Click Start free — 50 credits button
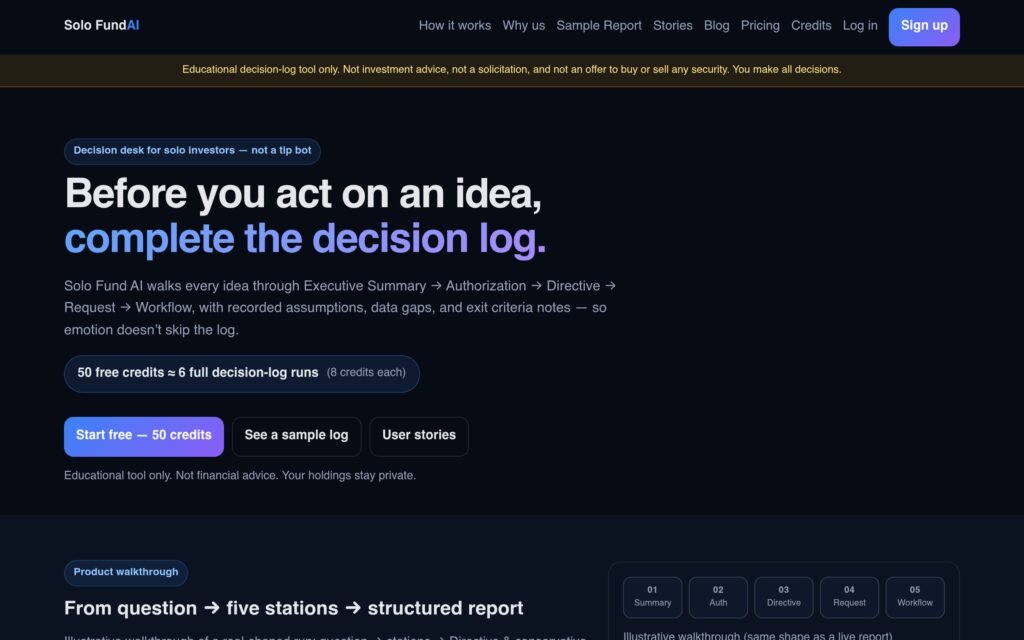The width and height of the screenshot is (1024, 640). pos(144,436)
